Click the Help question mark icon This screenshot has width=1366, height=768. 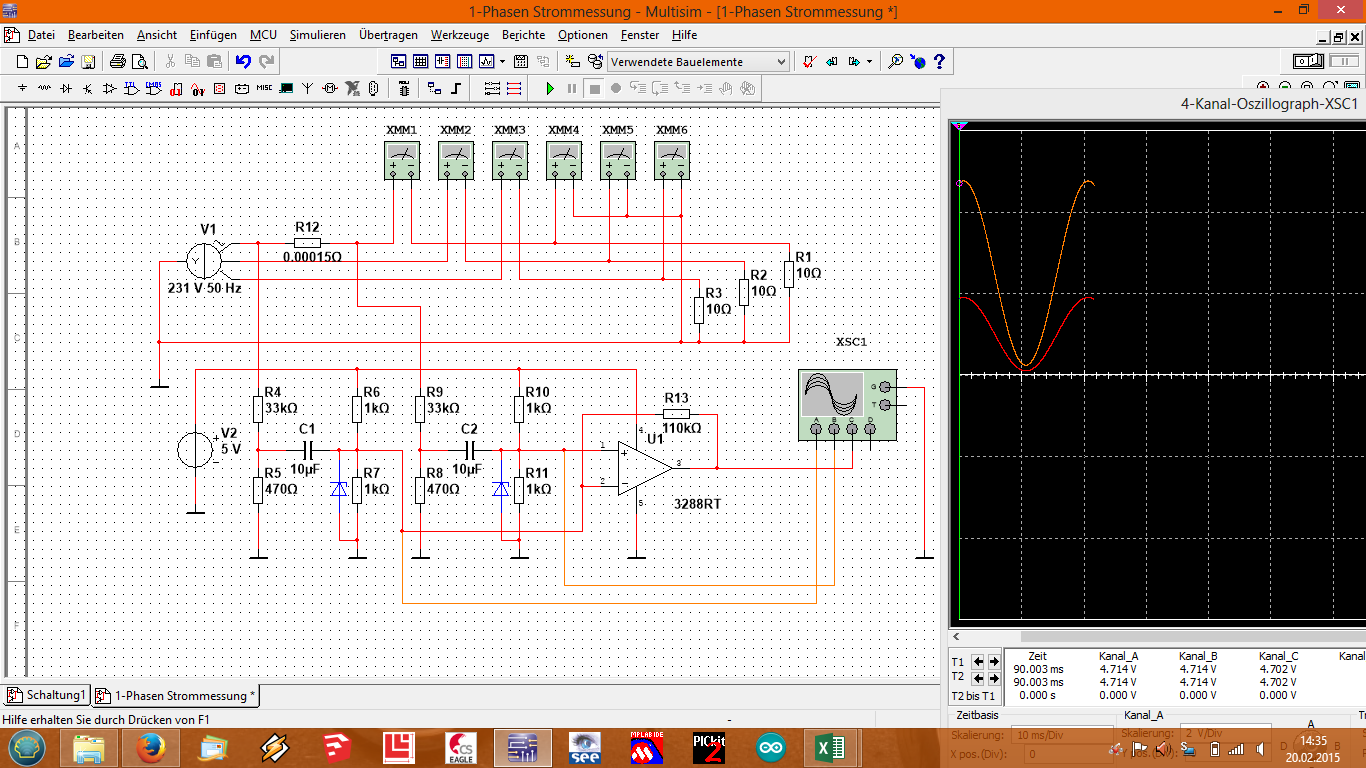(x=938, y=60)
